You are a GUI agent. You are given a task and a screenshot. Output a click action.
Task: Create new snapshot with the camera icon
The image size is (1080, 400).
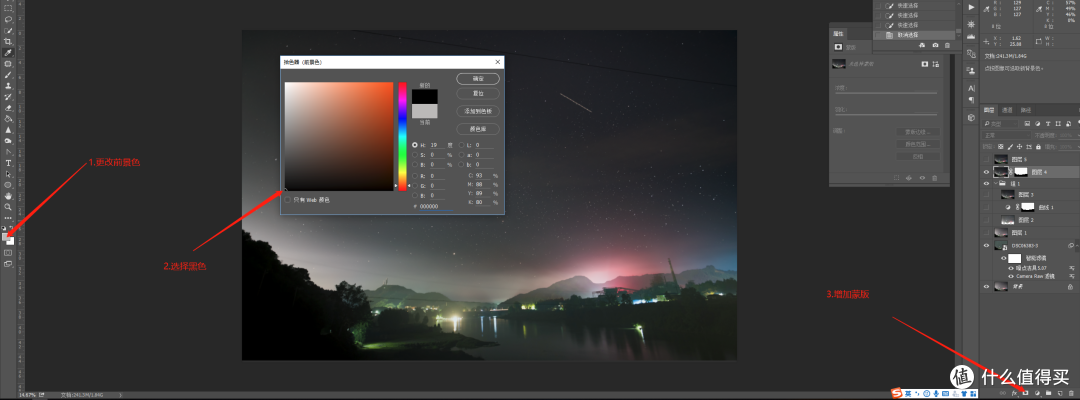[x=935, y=45]
